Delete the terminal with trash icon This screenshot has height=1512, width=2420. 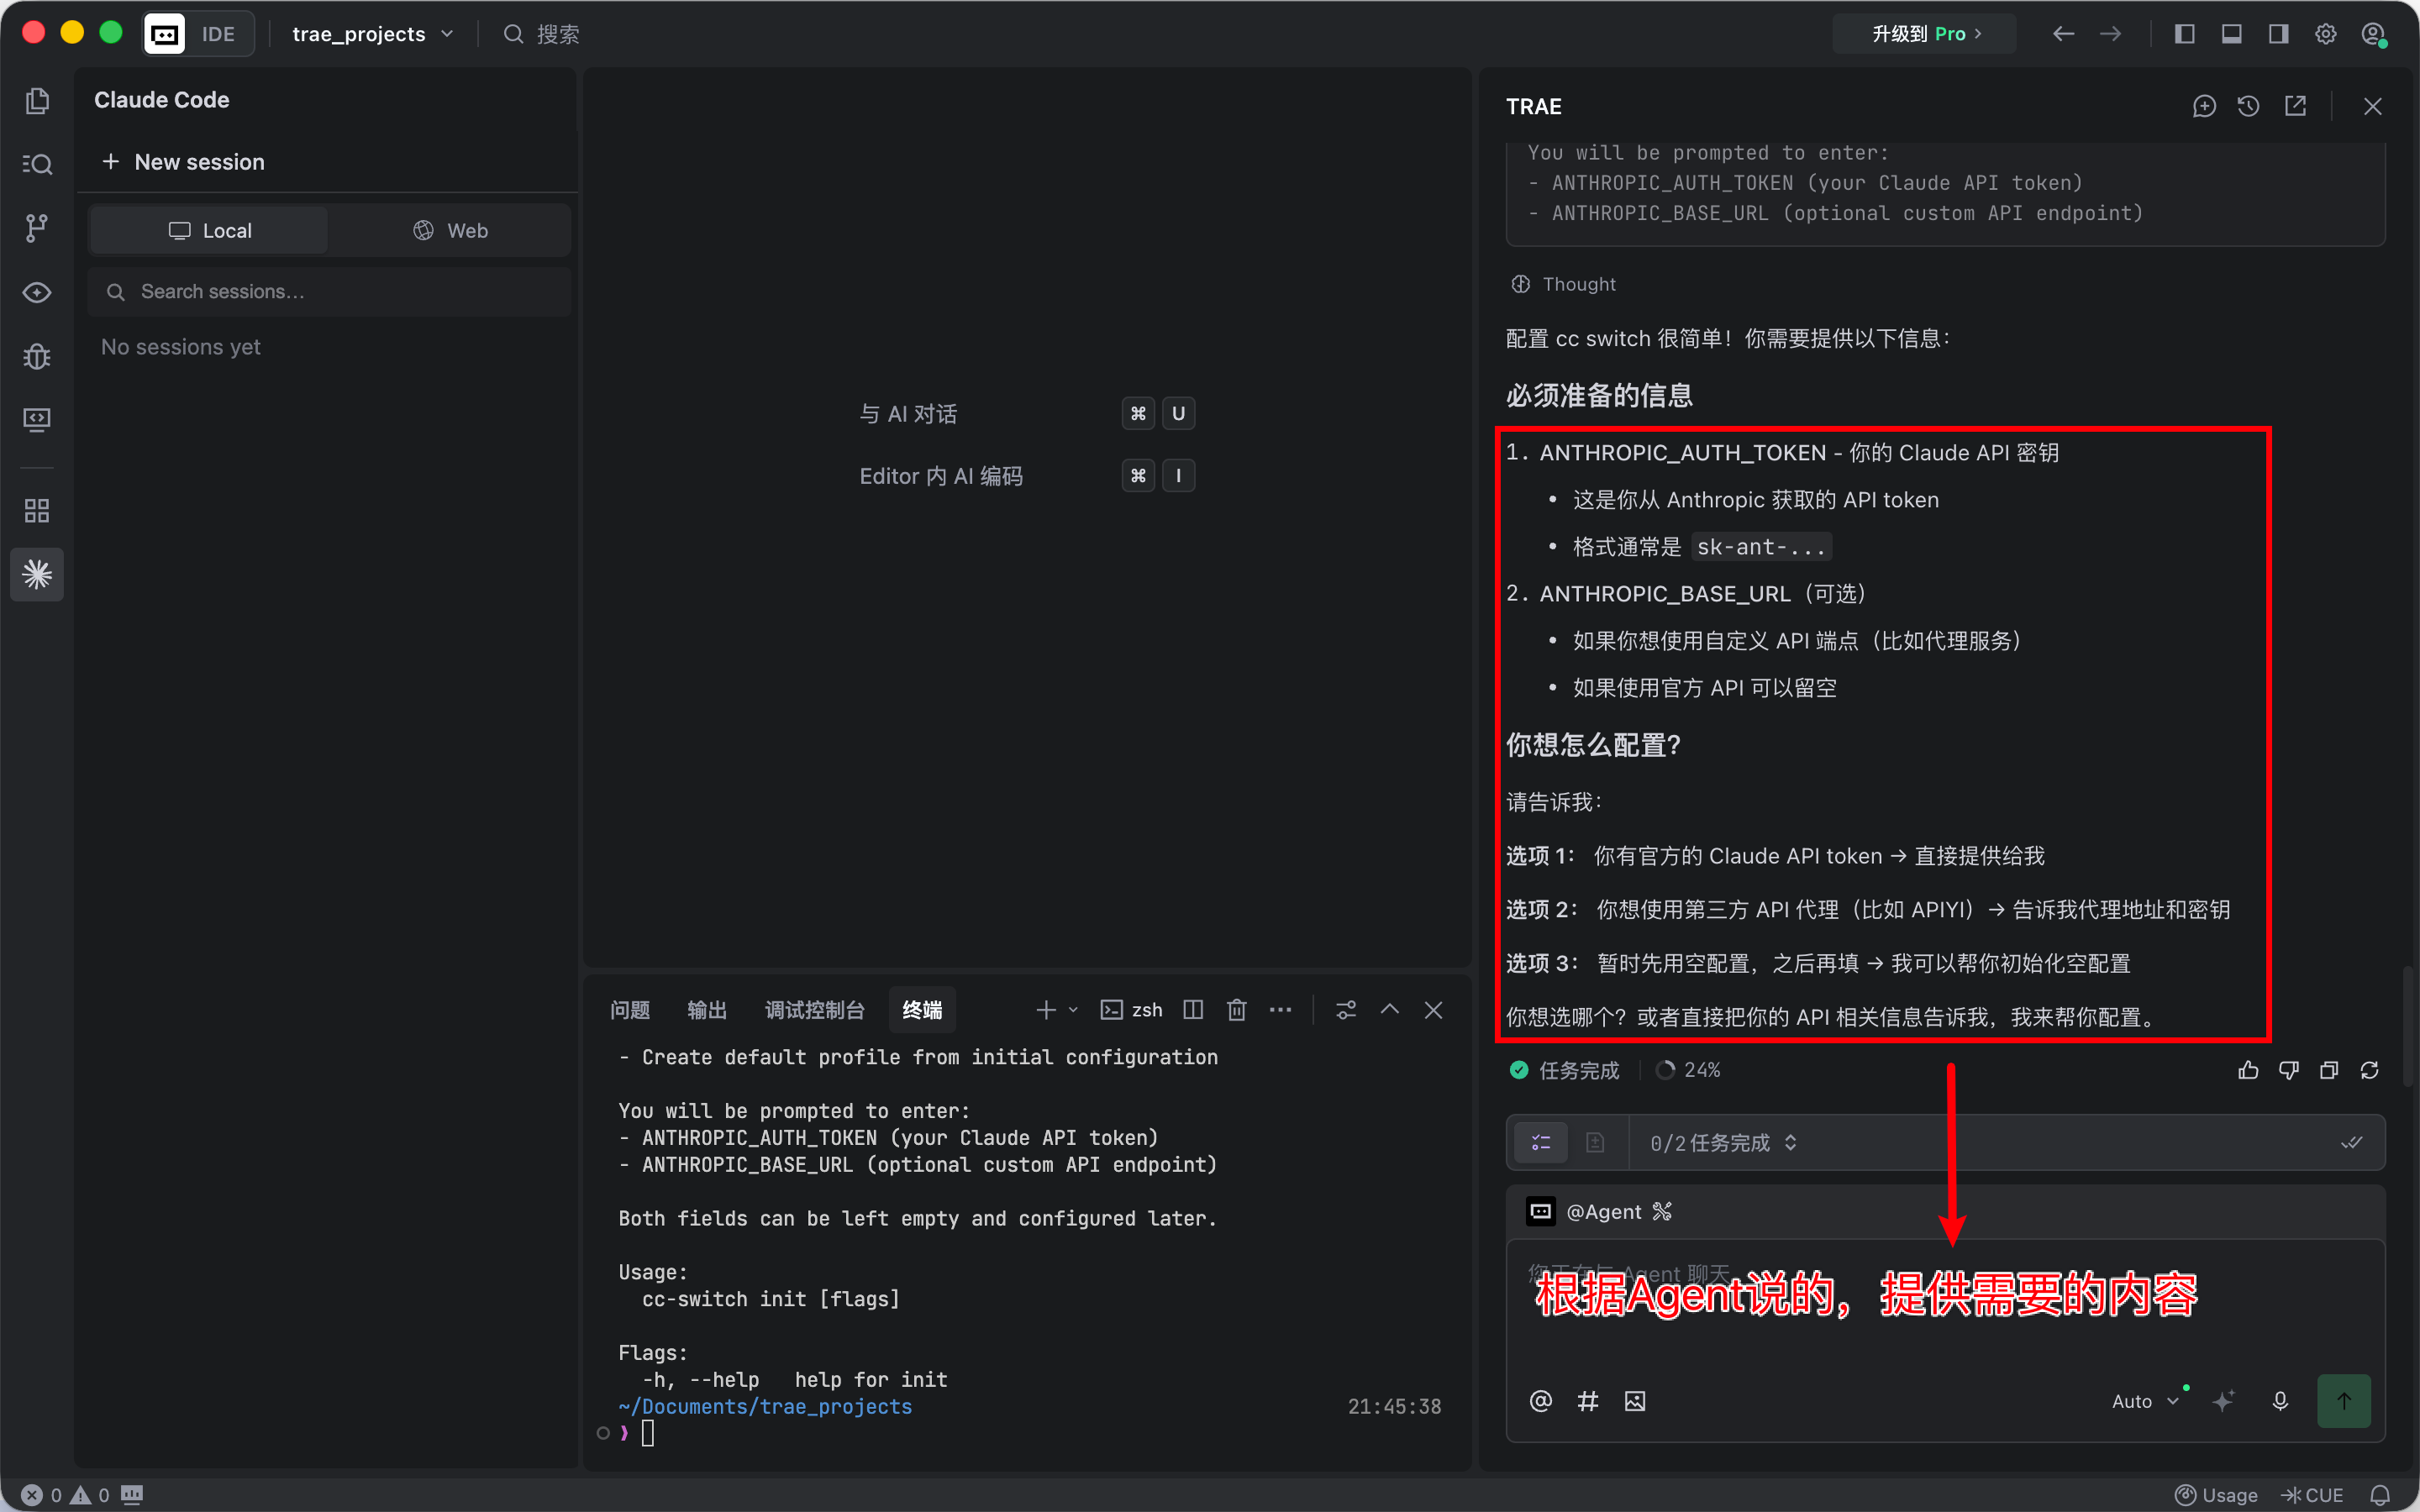[1237, 1010]
